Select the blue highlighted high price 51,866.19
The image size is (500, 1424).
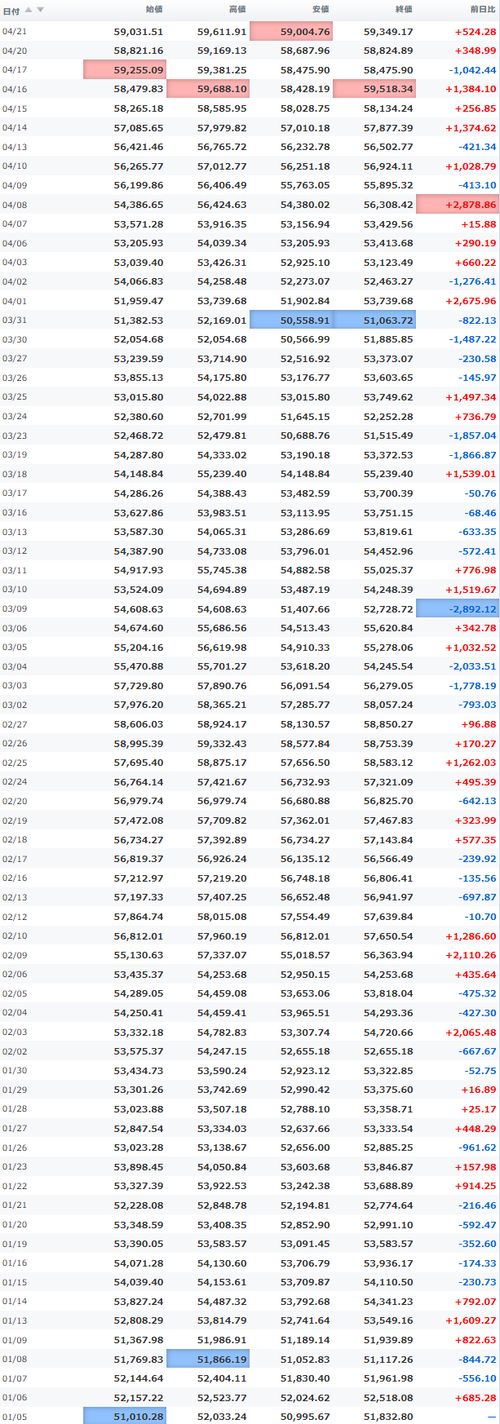click(208, 1358)
